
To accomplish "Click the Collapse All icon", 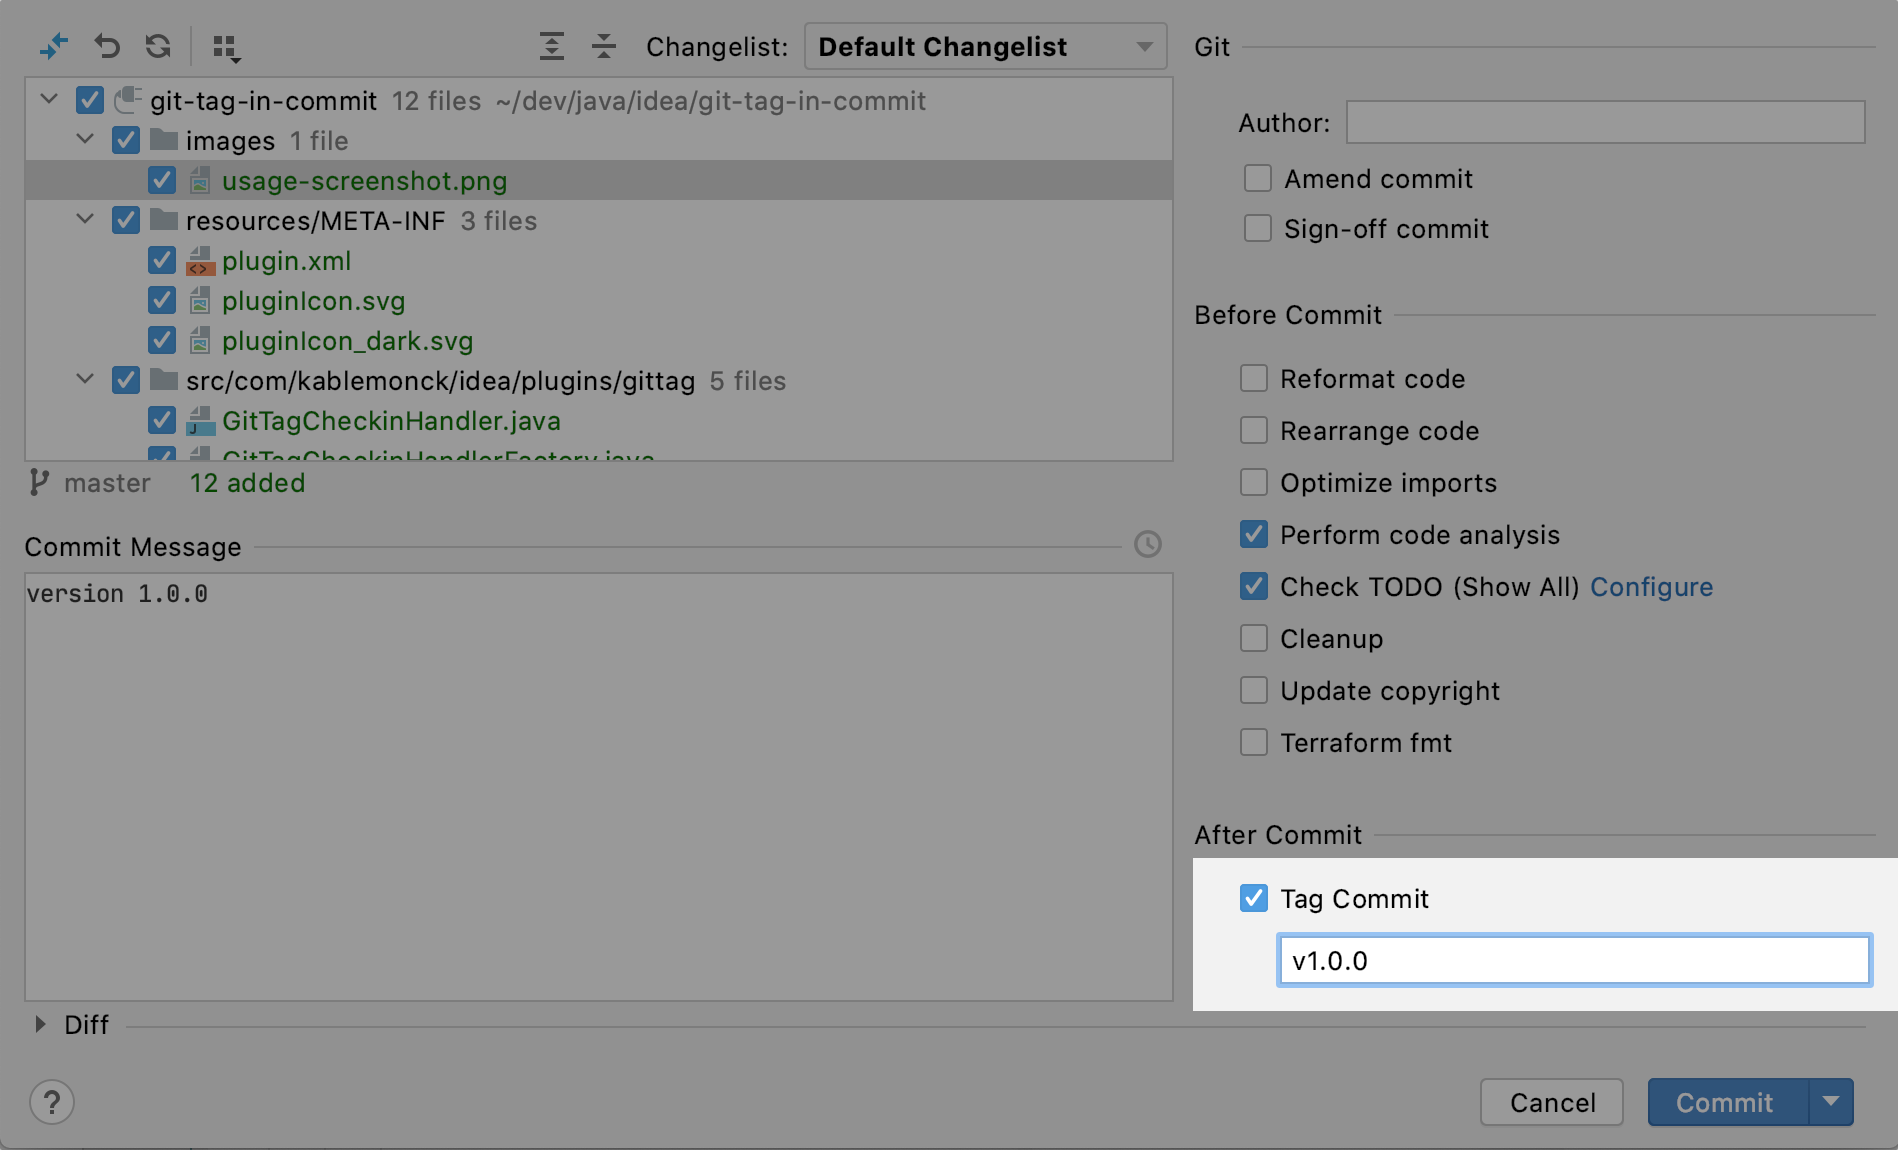I will (x=603, y=46).
